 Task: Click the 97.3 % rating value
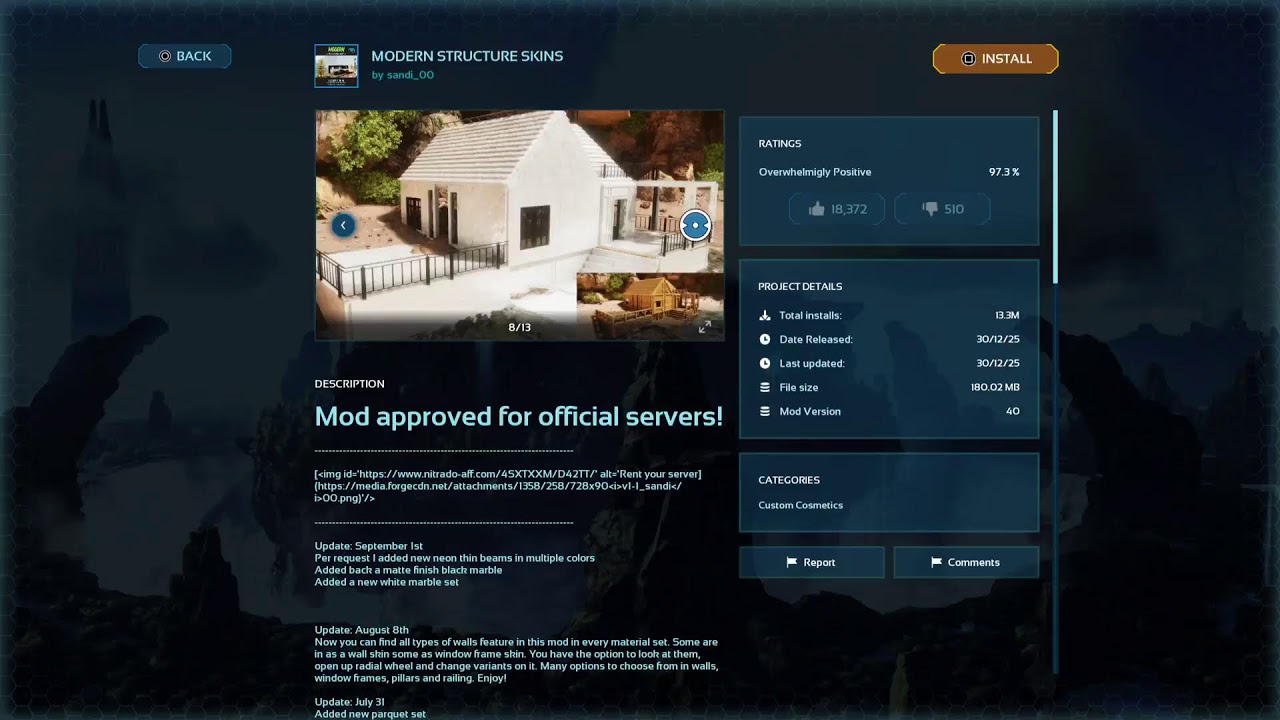pos(1004,172)
